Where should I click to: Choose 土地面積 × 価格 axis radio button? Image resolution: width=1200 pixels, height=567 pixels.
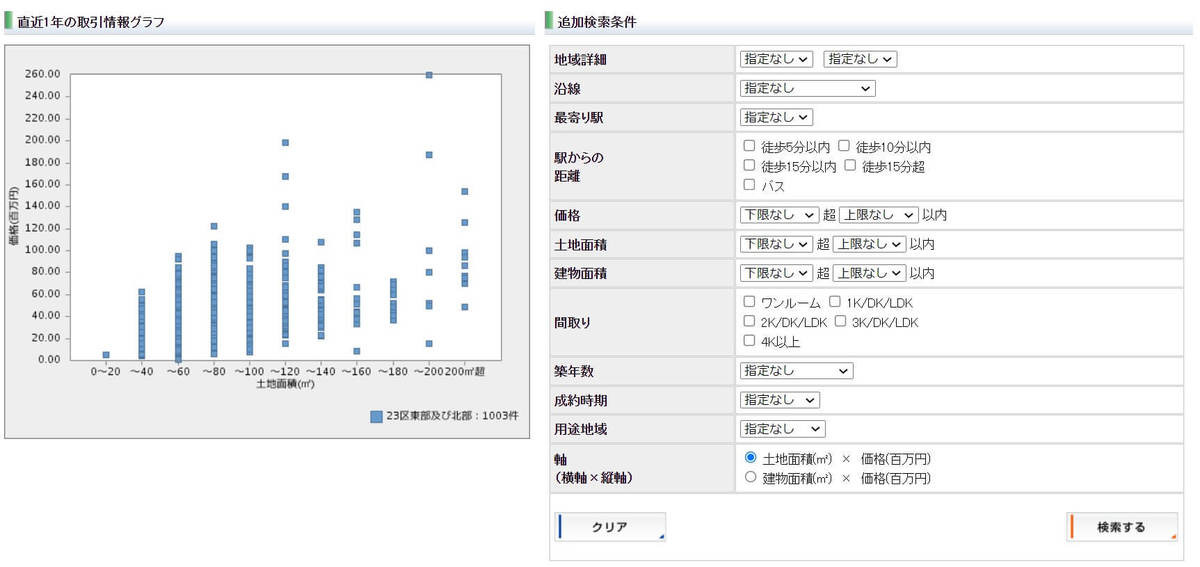[751, 458]
